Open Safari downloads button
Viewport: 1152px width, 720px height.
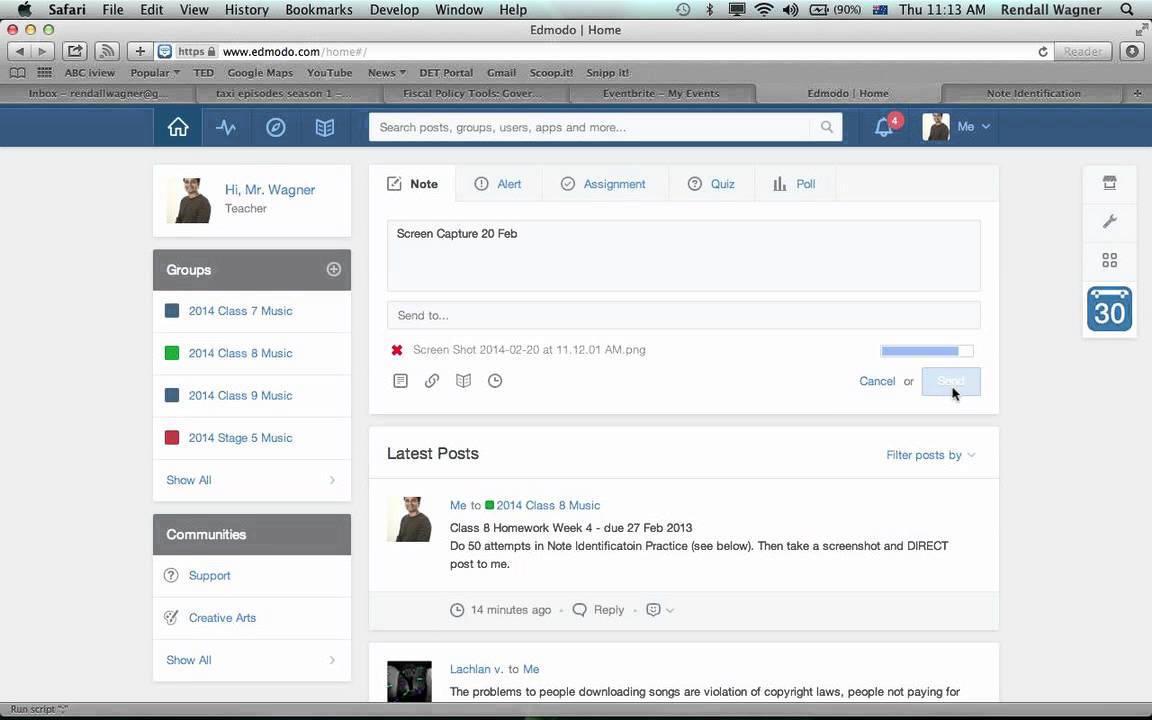[1132, 51]
